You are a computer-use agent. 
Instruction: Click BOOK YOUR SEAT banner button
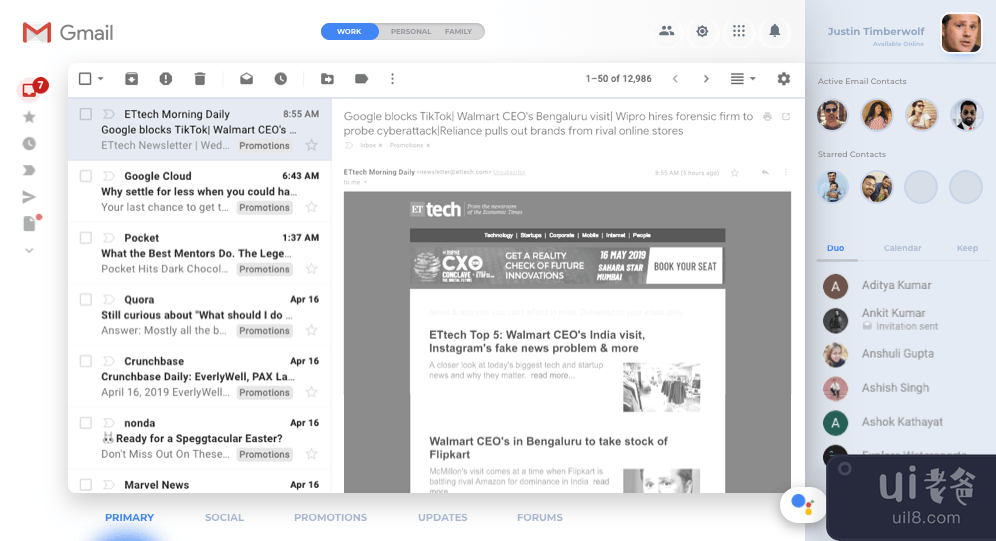[x=685, y=266]
